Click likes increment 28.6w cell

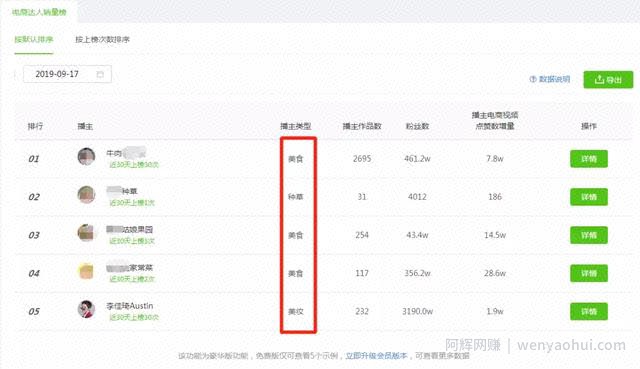[495, 273]
